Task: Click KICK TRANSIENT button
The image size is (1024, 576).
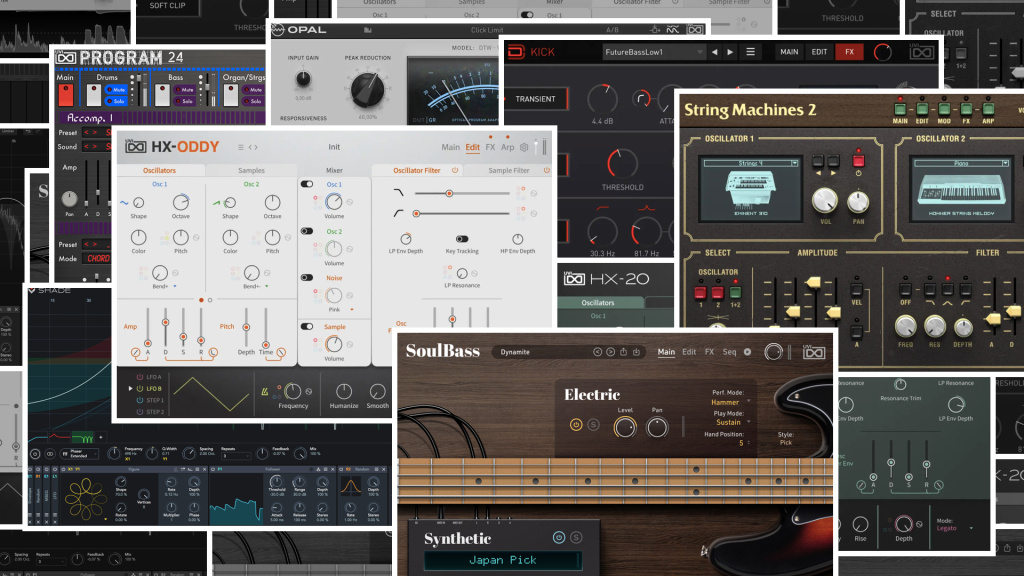Action: 536,99
